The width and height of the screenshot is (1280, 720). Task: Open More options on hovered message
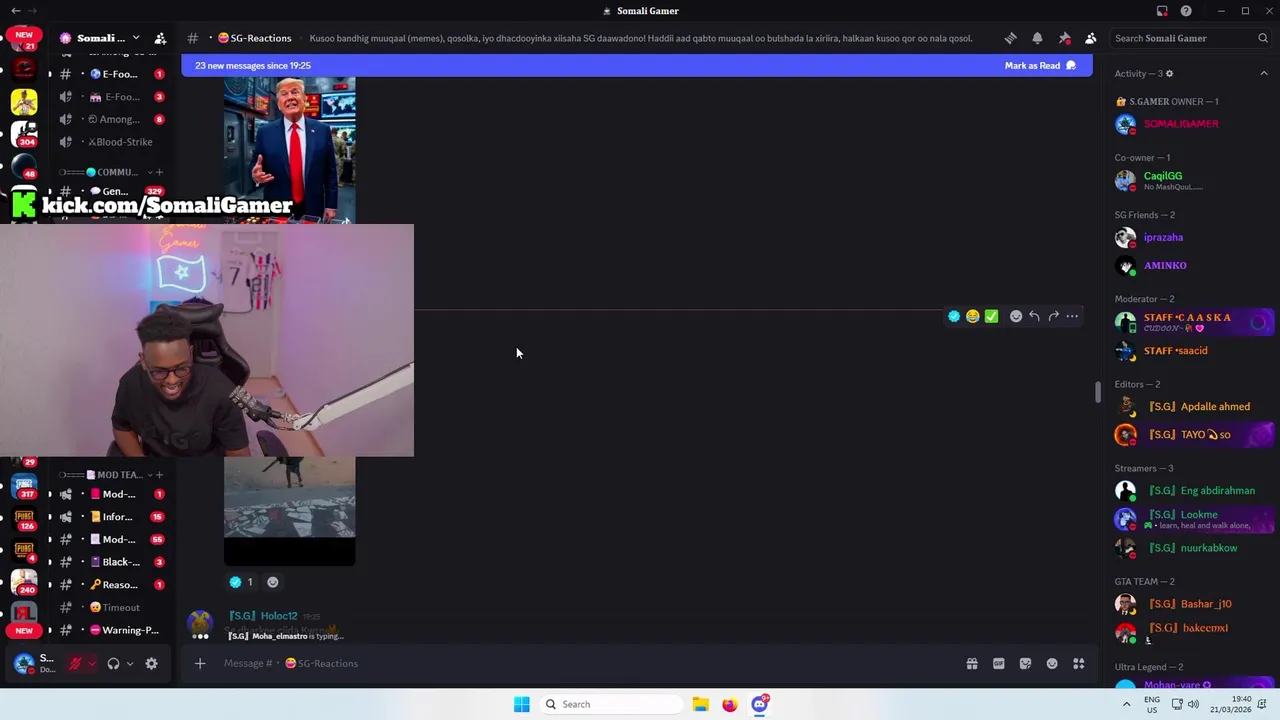pyautogui.click(x=1072, y=316)
